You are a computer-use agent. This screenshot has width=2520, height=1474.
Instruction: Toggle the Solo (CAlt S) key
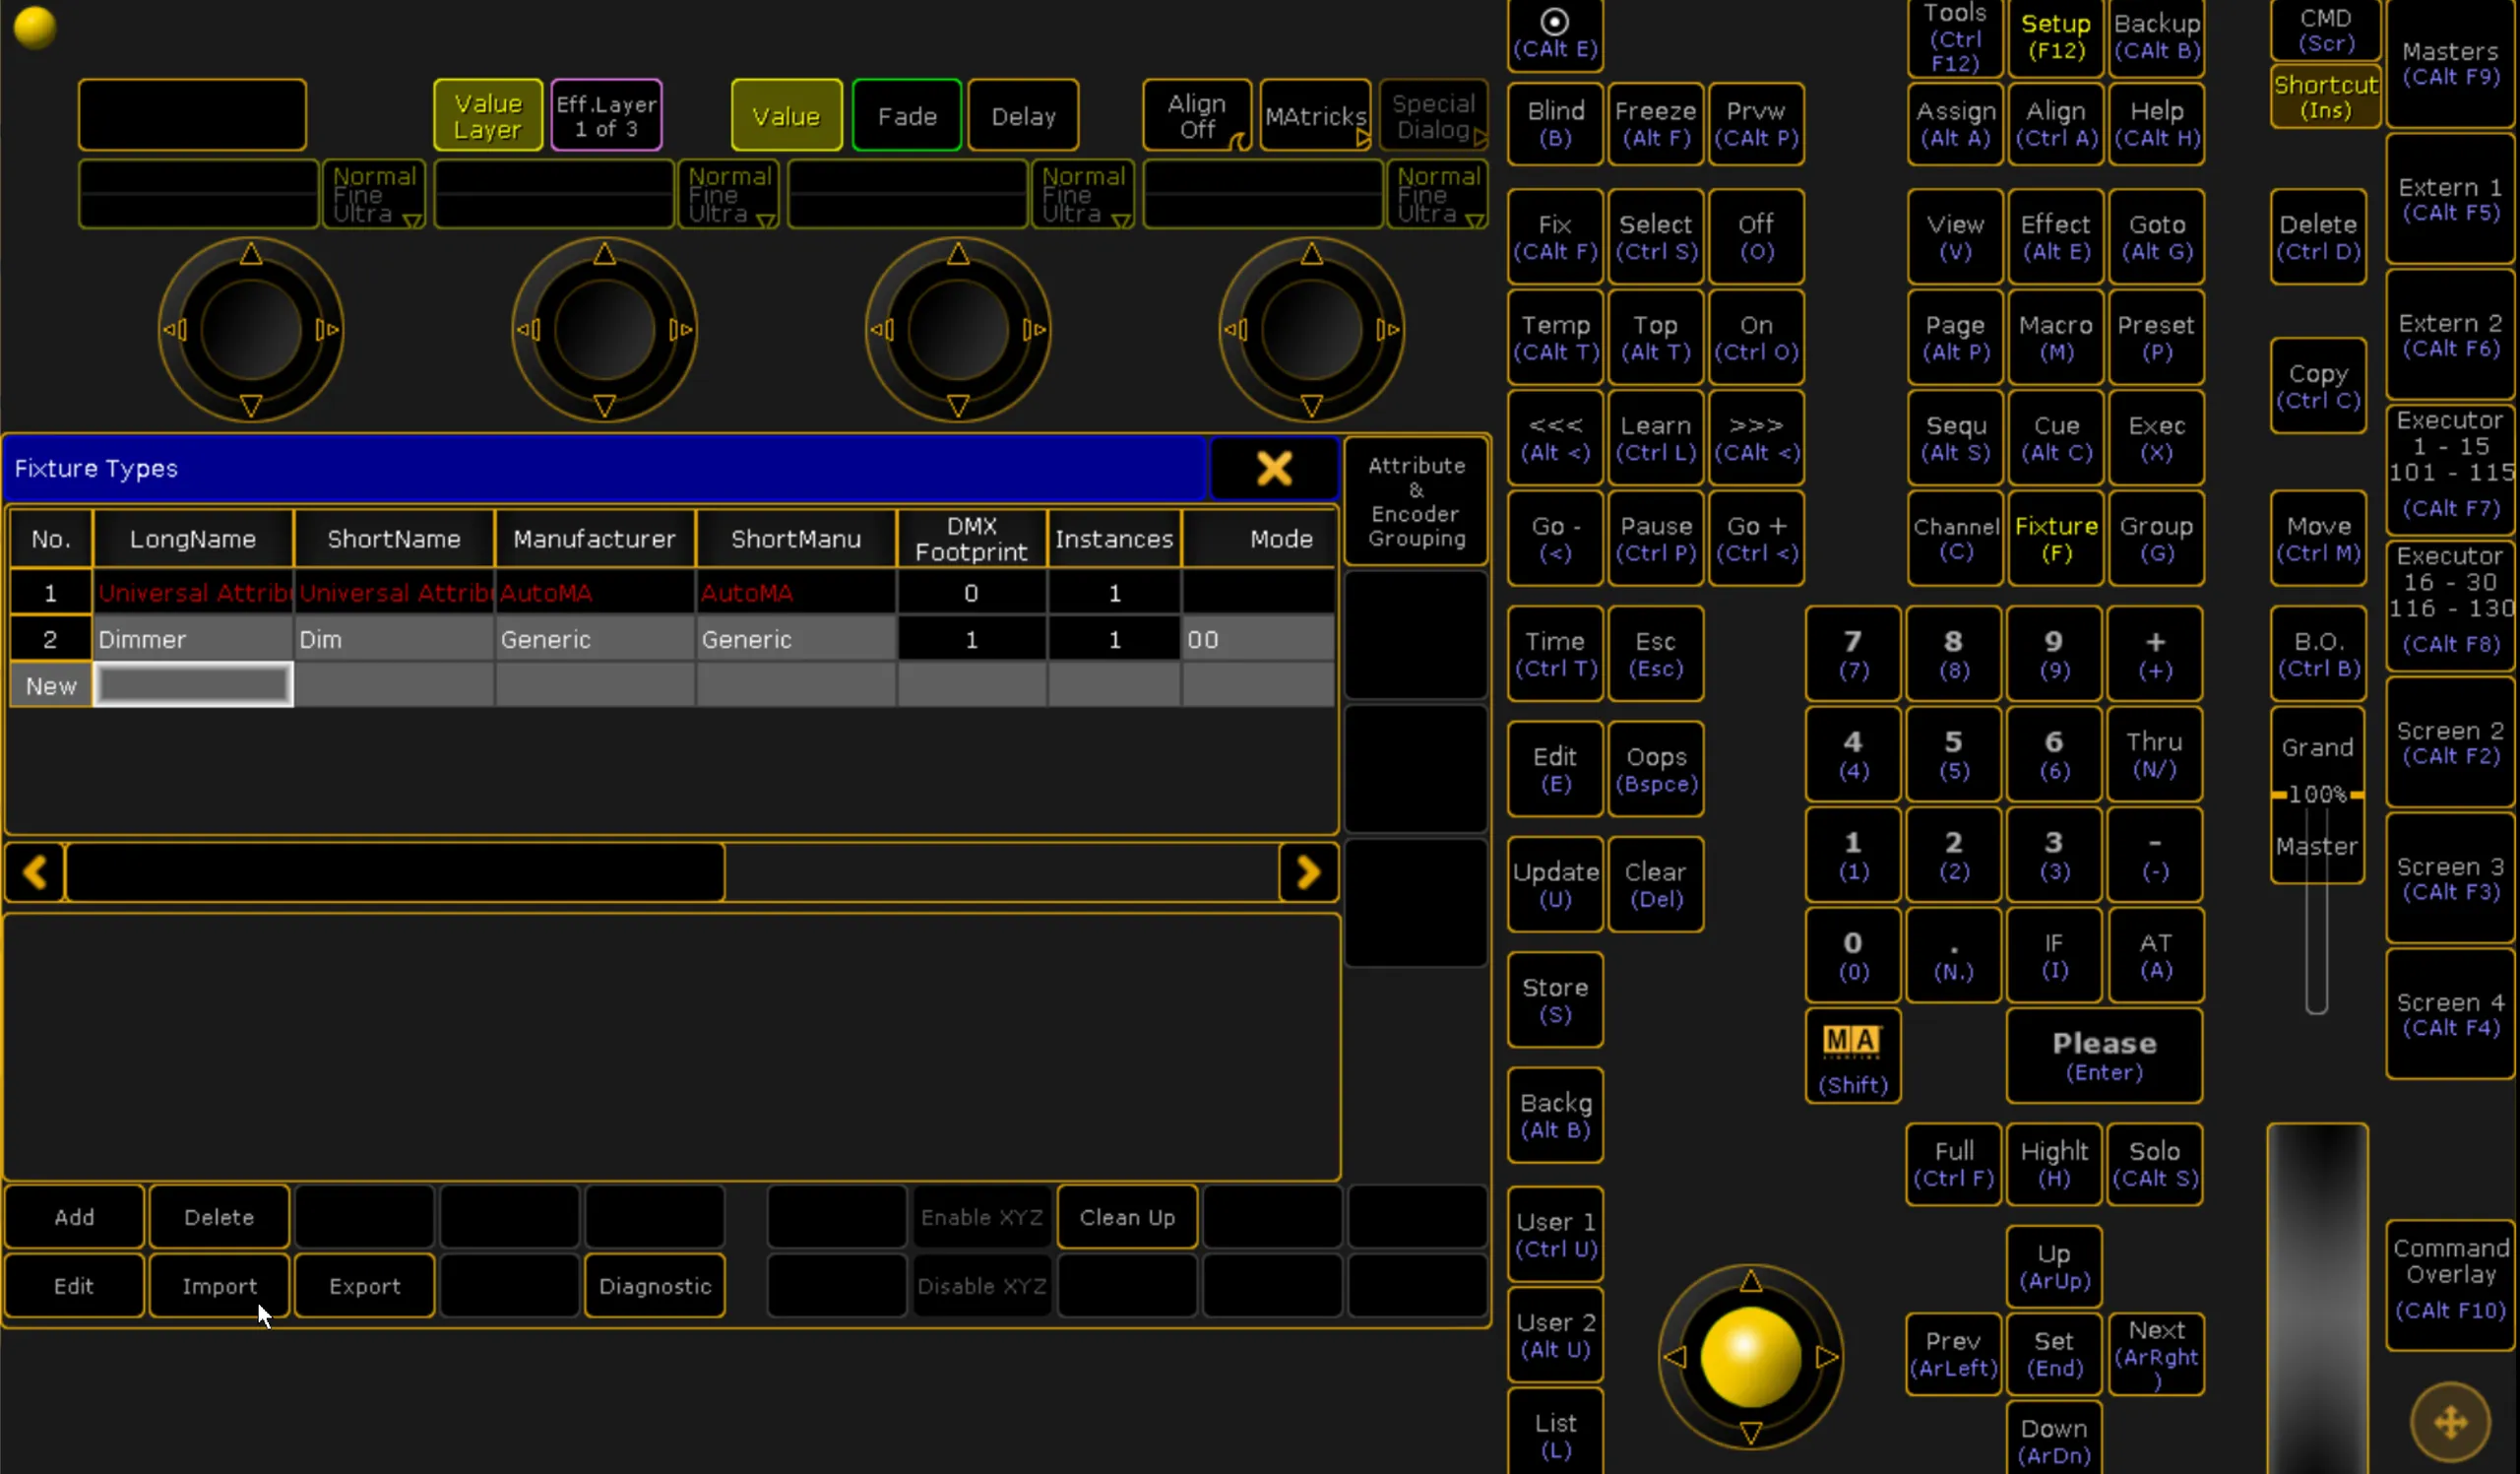point(2155,1164)
